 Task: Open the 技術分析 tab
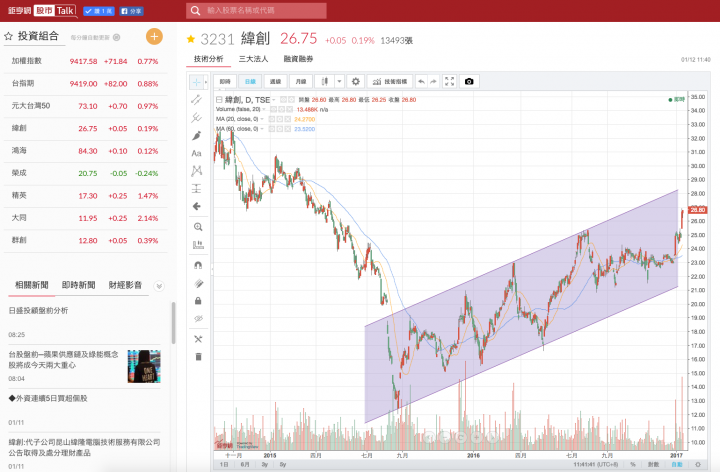[208, 59]
